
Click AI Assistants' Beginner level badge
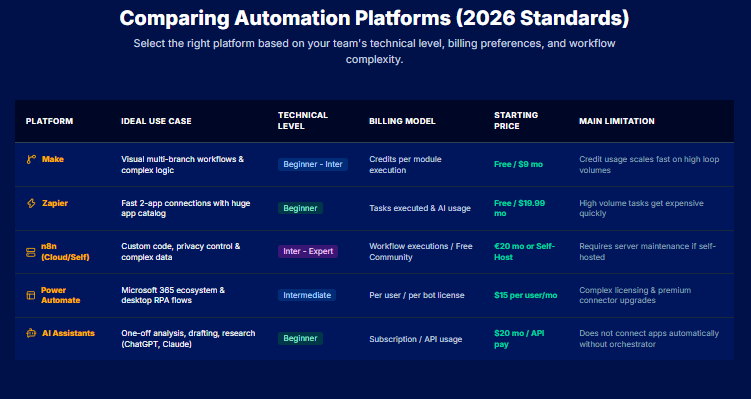point(300,339)
